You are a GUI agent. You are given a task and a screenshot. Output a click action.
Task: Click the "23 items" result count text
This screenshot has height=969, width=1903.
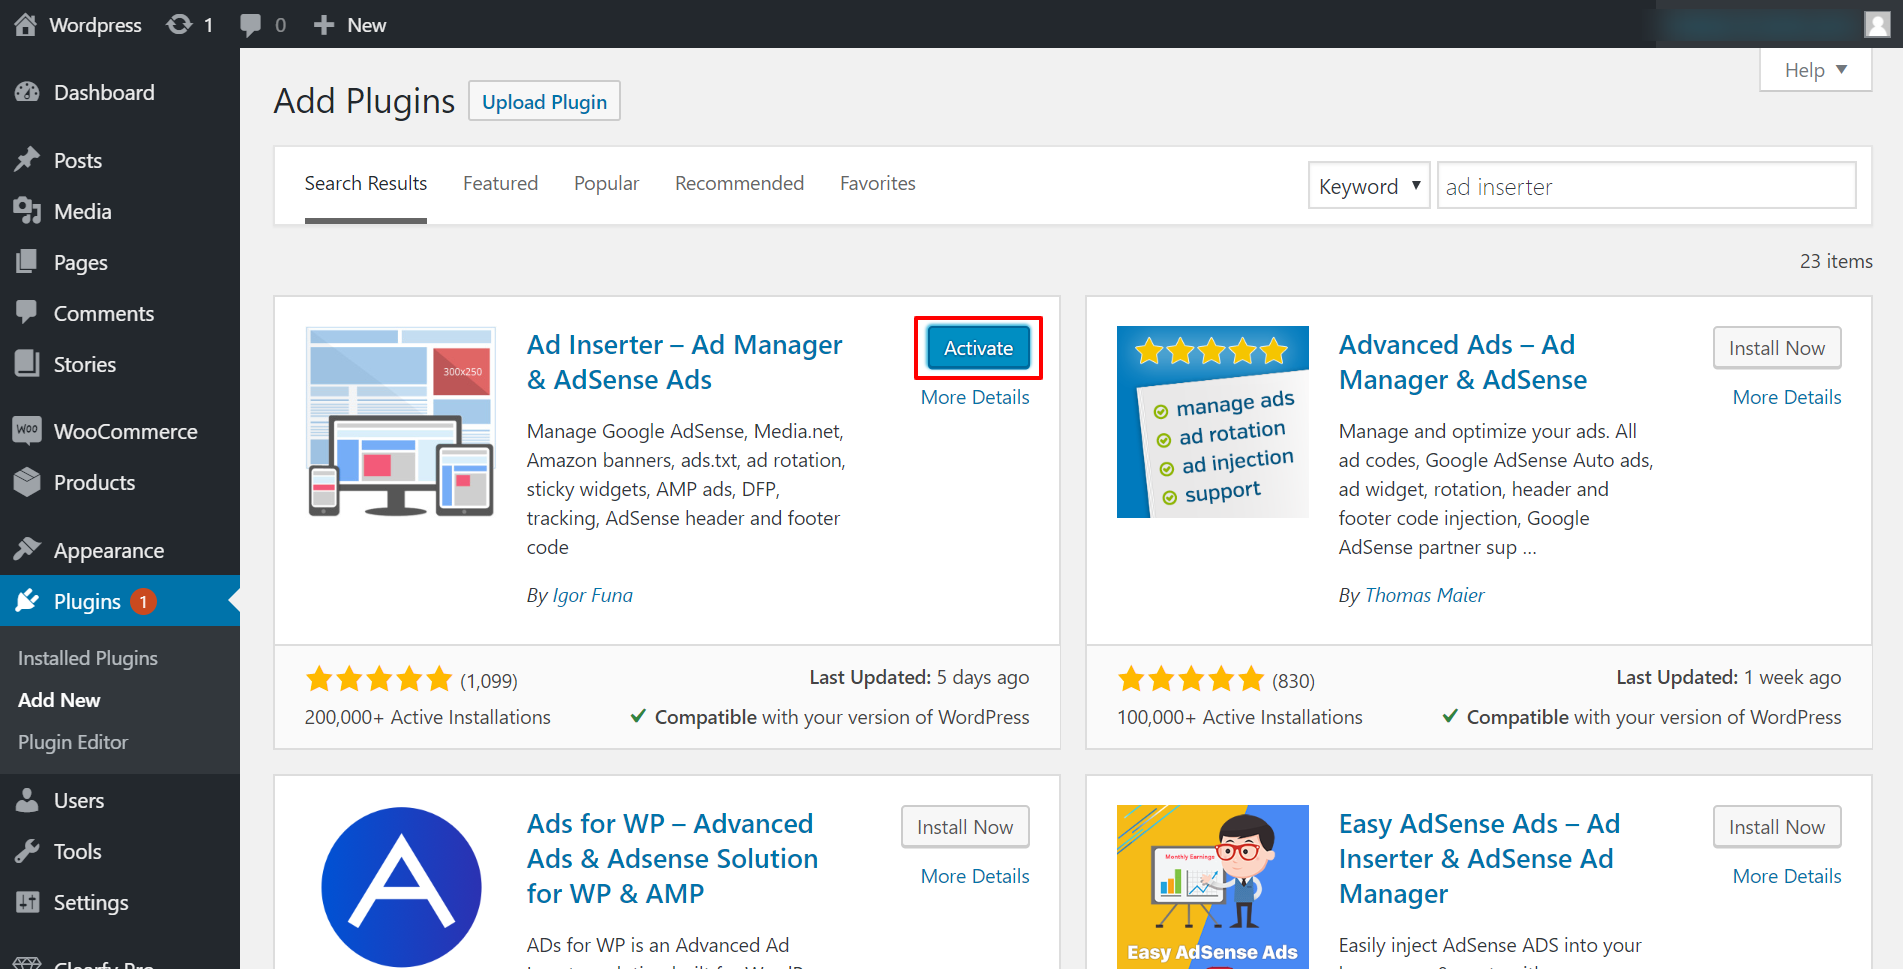pyautogui.click(x=1836, y=261)
